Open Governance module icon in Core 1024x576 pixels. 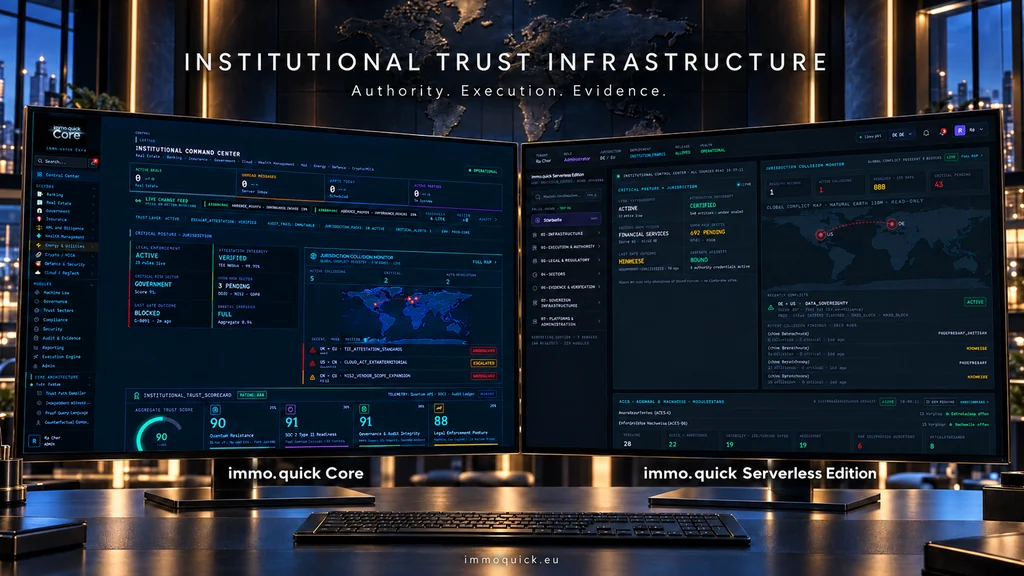37,302
